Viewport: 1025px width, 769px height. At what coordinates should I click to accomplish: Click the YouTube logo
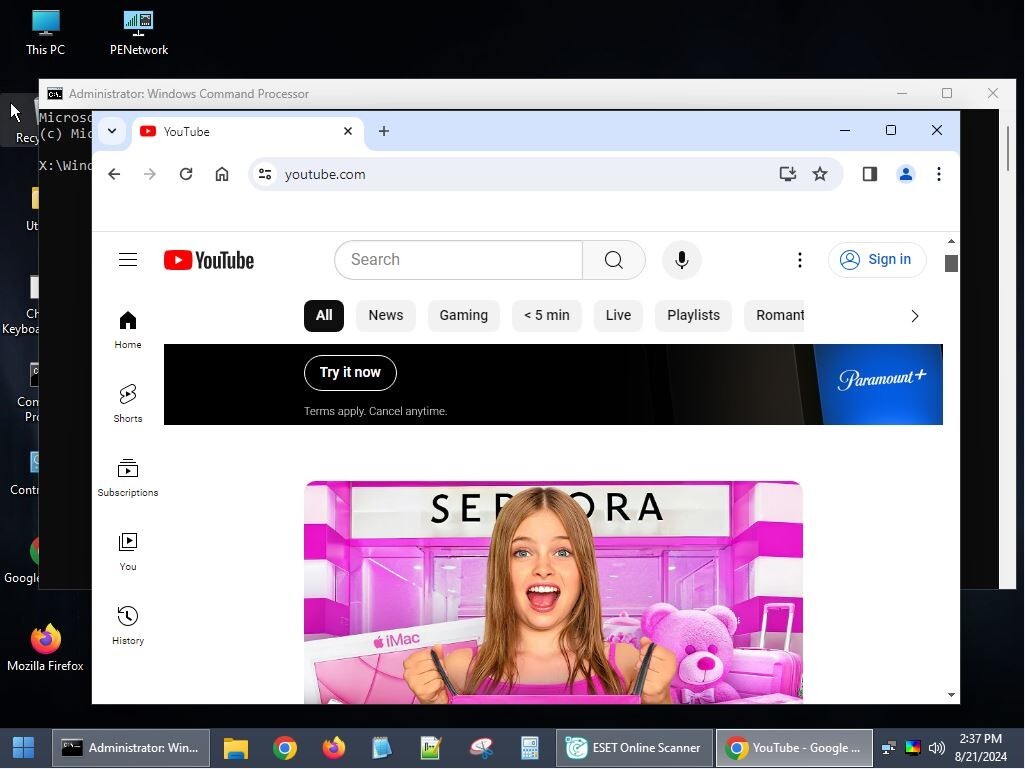(x=209, y=260)
